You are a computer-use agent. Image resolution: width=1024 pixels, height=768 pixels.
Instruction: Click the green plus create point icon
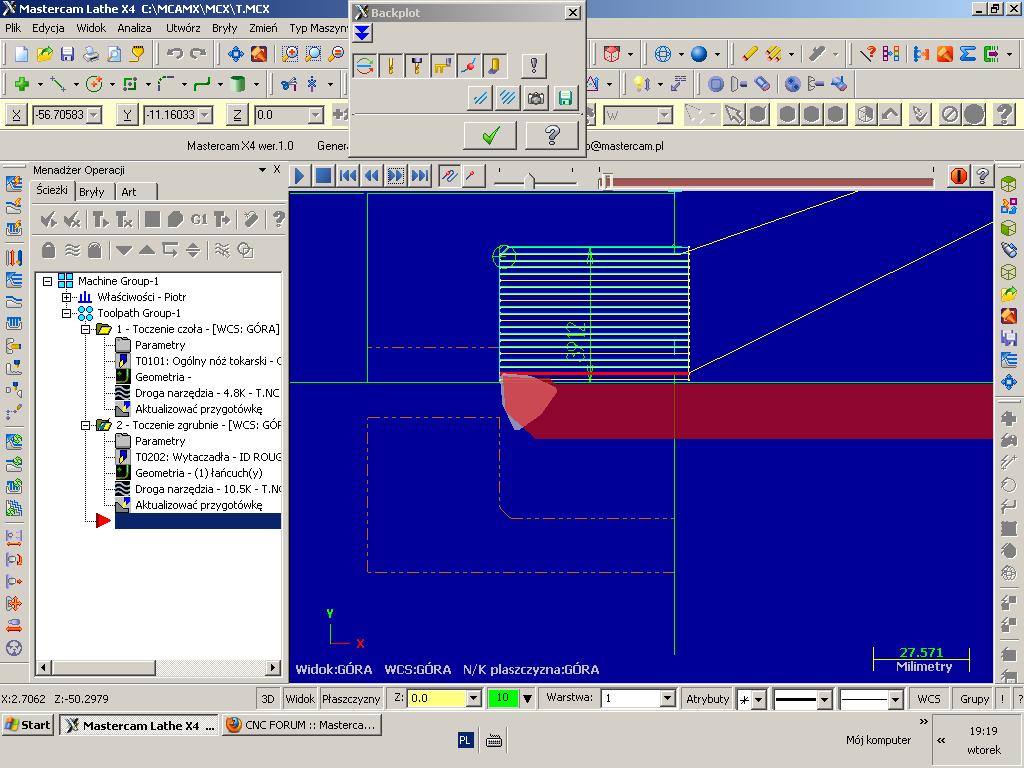pos(22,84)
